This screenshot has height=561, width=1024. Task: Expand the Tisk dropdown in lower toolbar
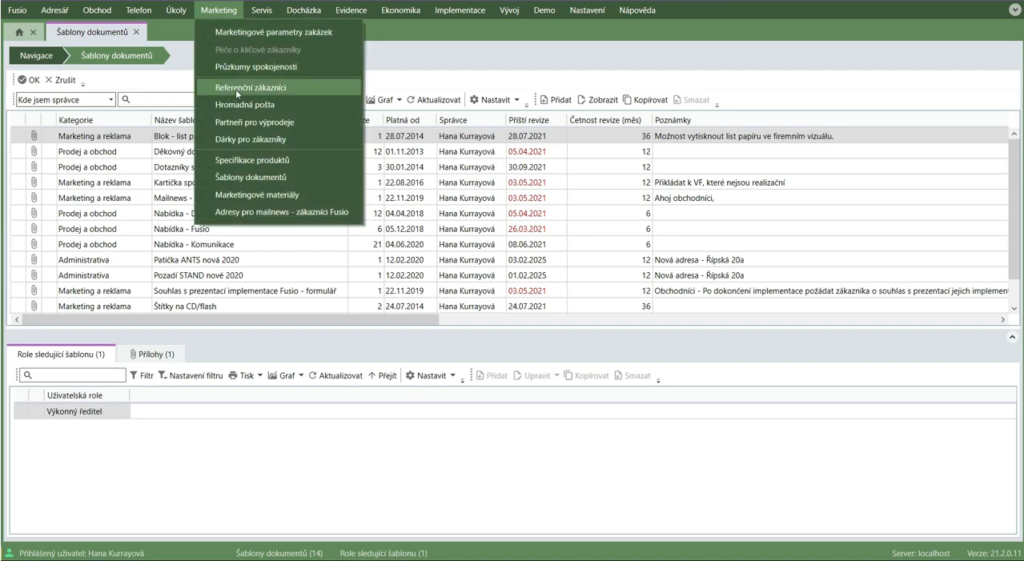point(260,376)
